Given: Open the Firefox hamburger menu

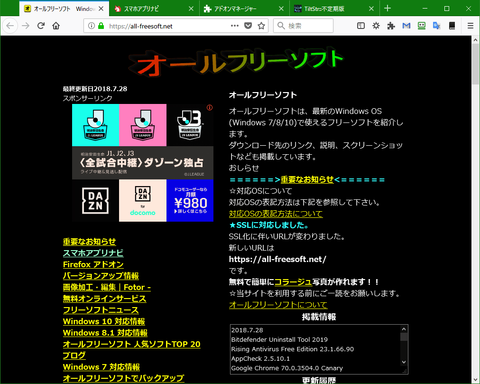Looking at the screenshot, I should [x=470, y=26].
